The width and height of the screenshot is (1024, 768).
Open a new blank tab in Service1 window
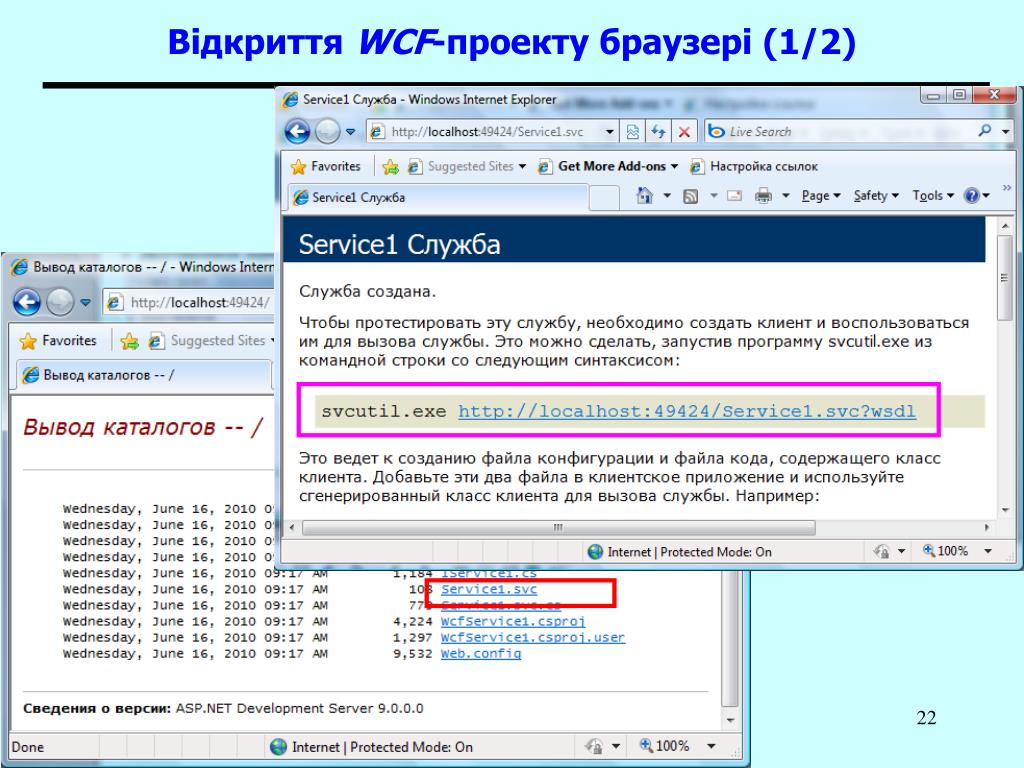(604, 197)
